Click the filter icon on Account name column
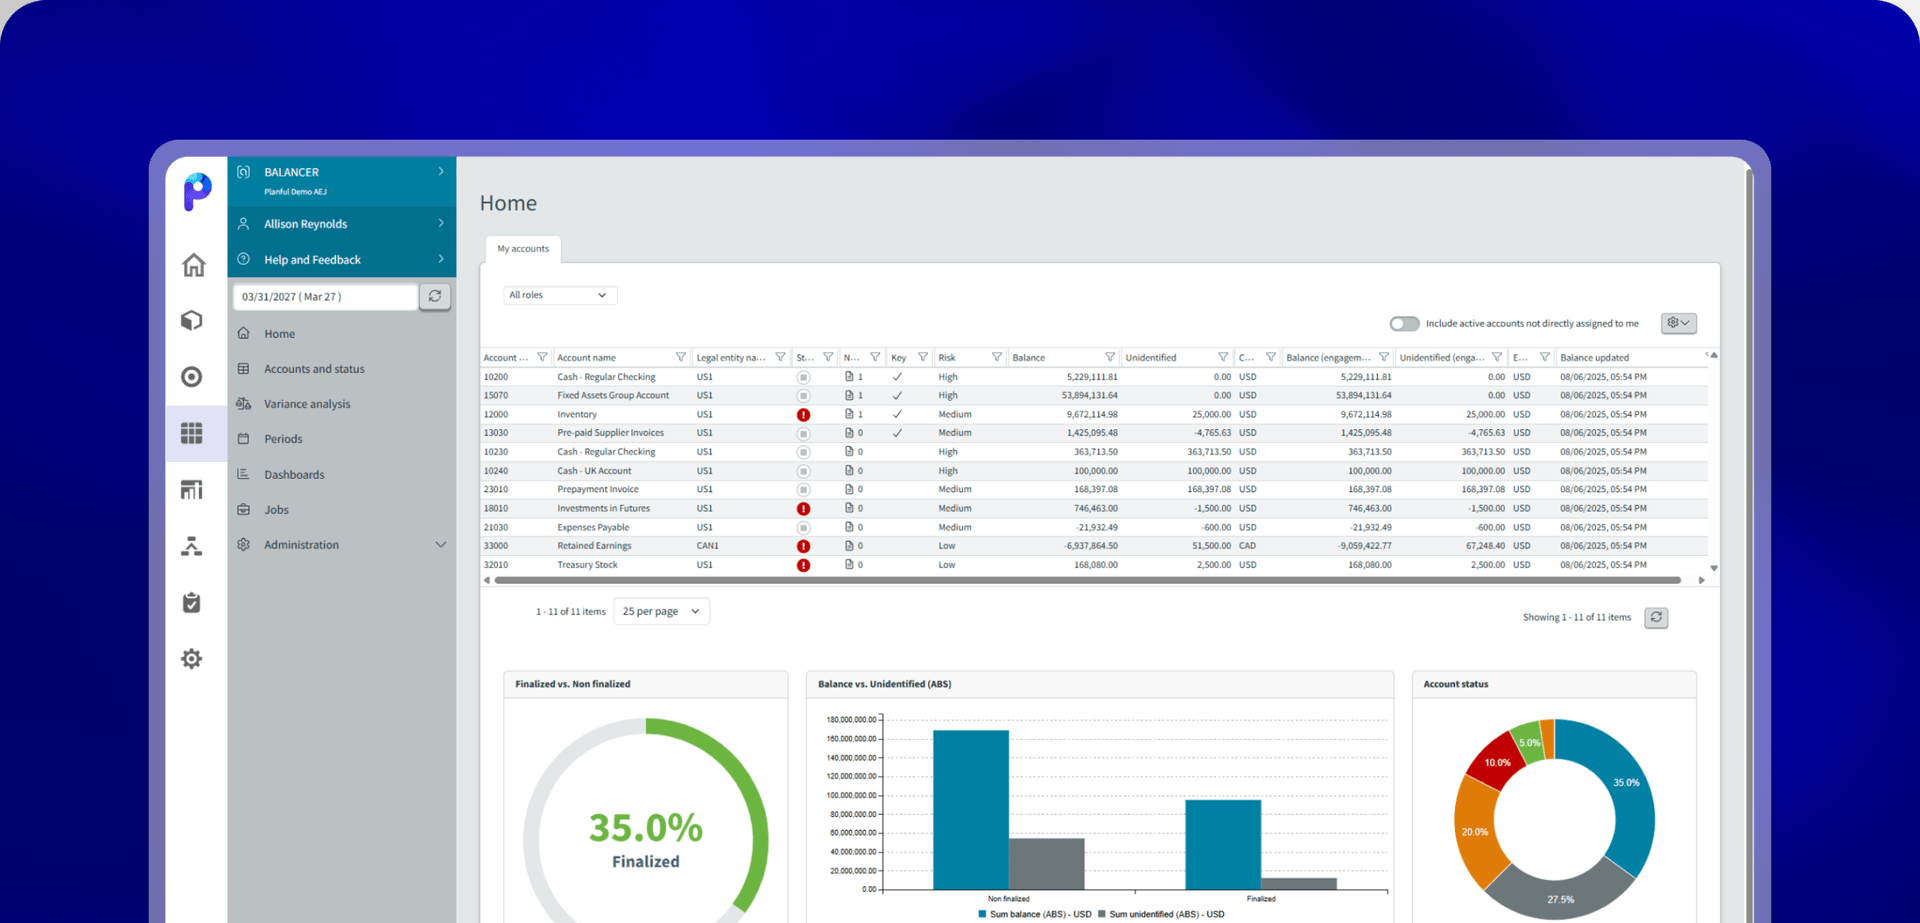The width and height of the screenshot is (1920, 923). (x=681, y=357)
